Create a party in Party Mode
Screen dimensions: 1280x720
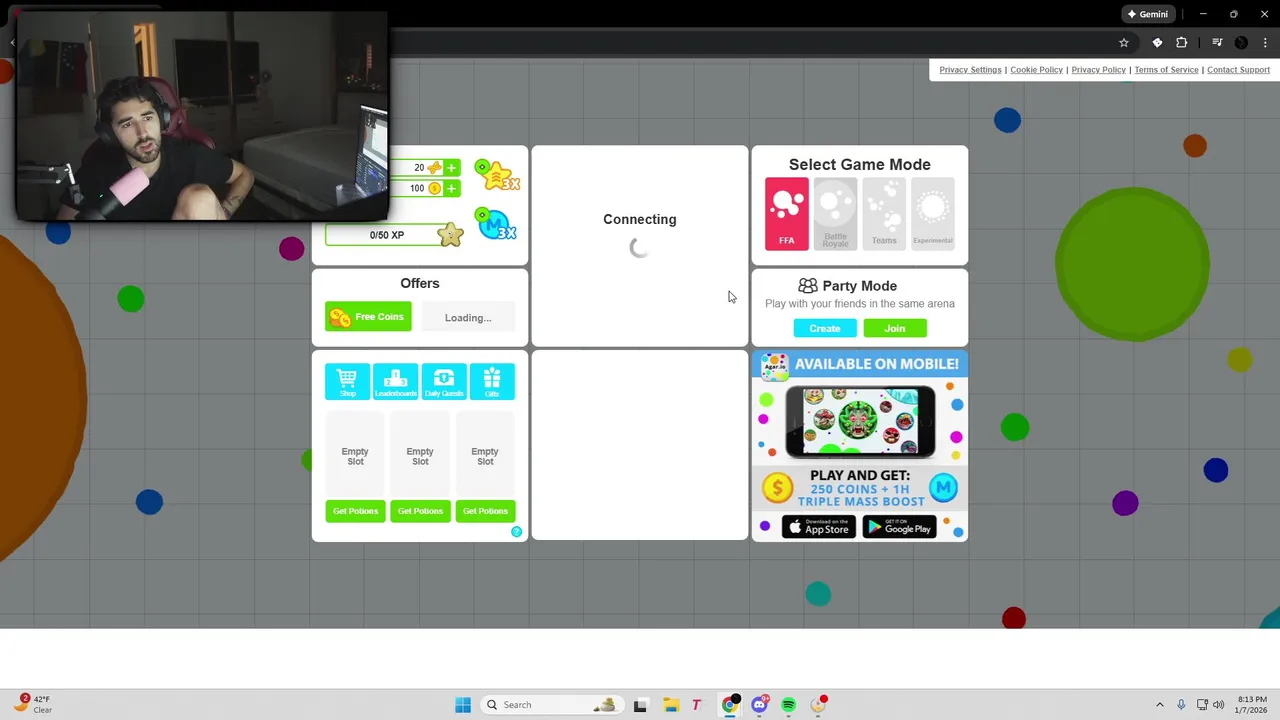click(x=825, y=328)
